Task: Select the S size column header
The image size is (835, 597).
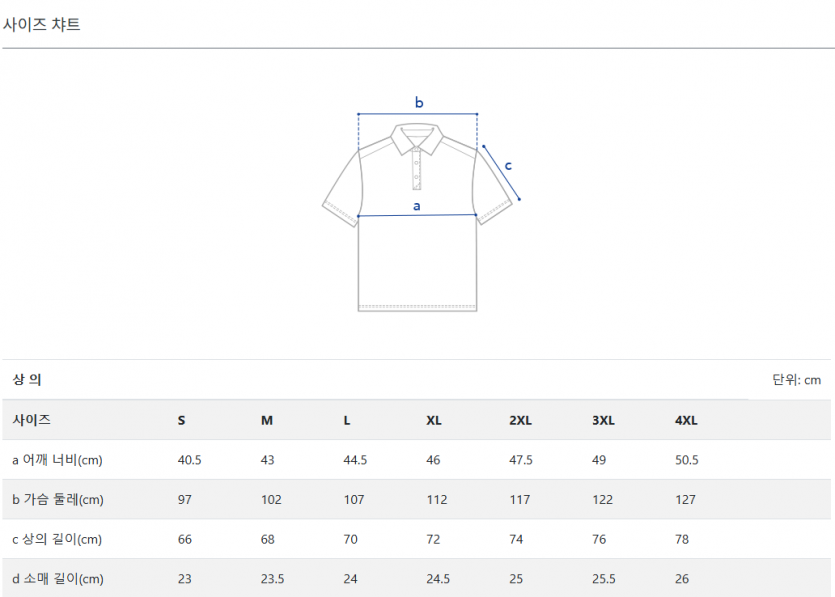Action: coord(181,420)
